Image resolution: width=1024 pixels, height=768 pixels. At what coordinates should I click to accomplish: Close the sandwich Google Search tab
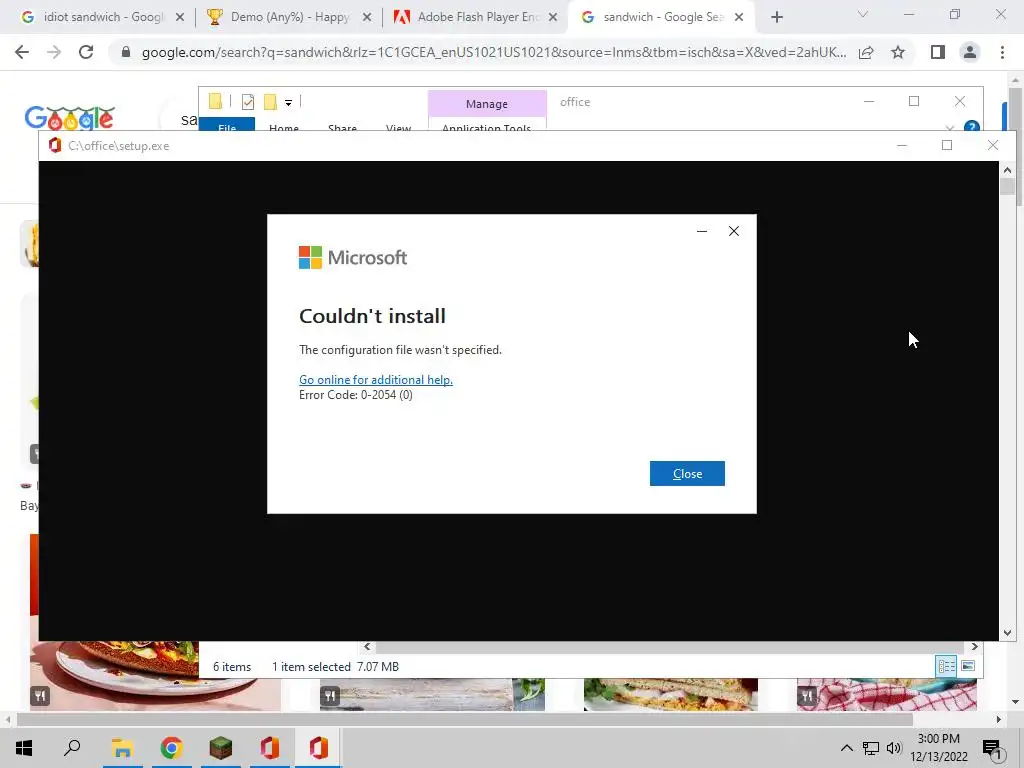(739, 17)
